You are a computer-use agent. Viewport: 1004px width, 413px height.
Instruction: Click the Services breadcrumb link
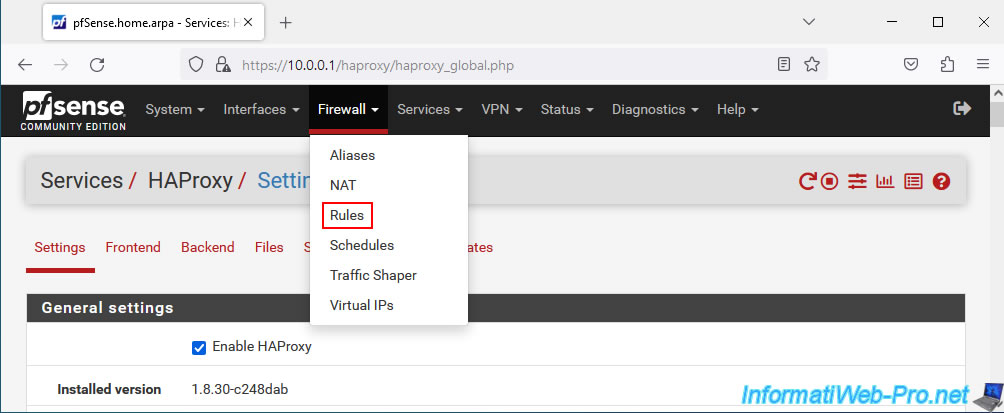point(82,181)
